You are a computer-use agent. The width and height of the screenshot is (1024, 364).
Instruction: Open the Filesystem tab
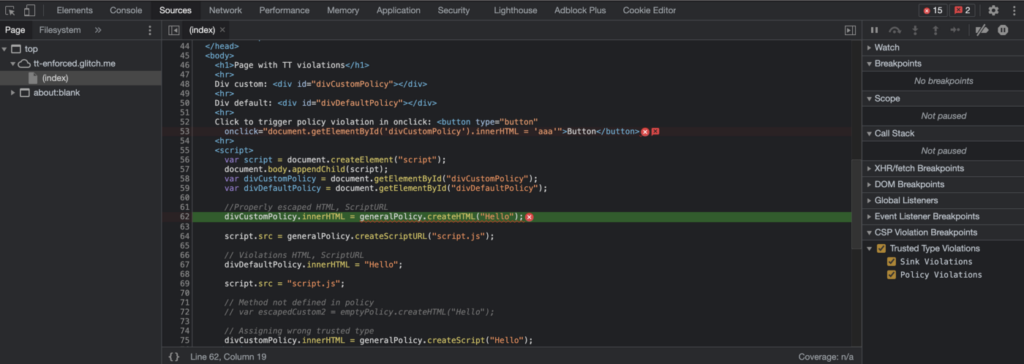pyautogui.click(x=59, y=30)
